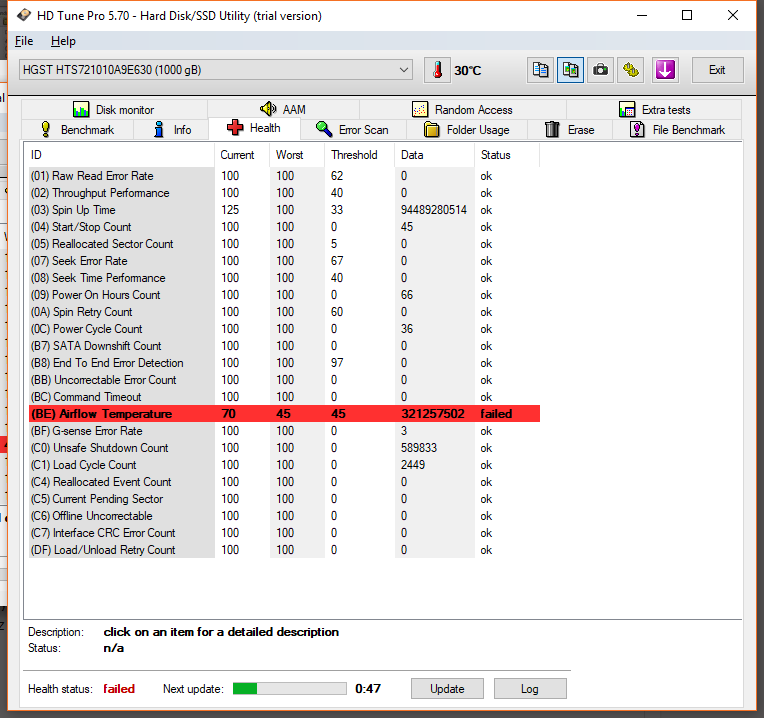Click the Erase trash can icon

[x=552, y=130]
